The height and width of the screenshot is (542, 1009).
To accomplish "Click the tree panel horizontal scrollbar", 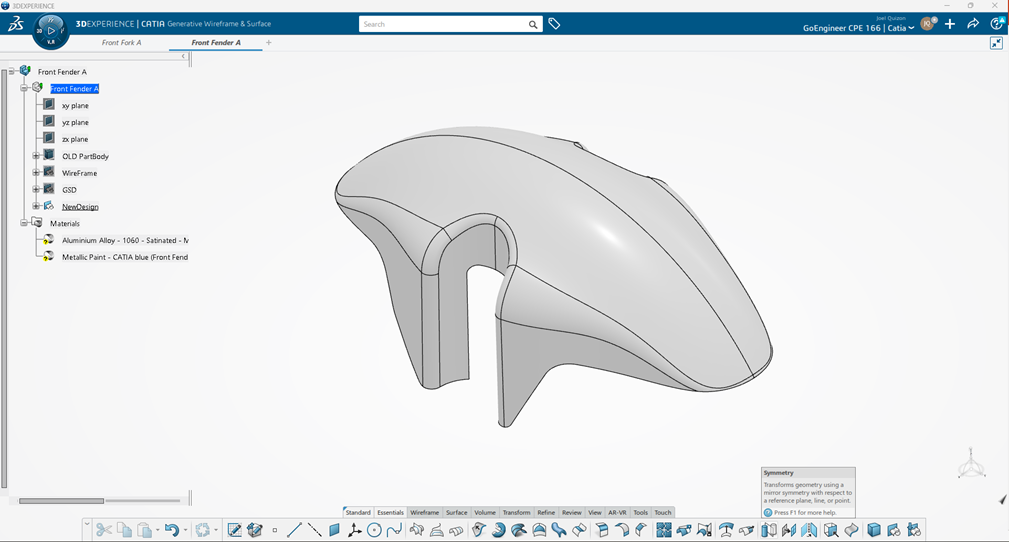I will 61,500.
